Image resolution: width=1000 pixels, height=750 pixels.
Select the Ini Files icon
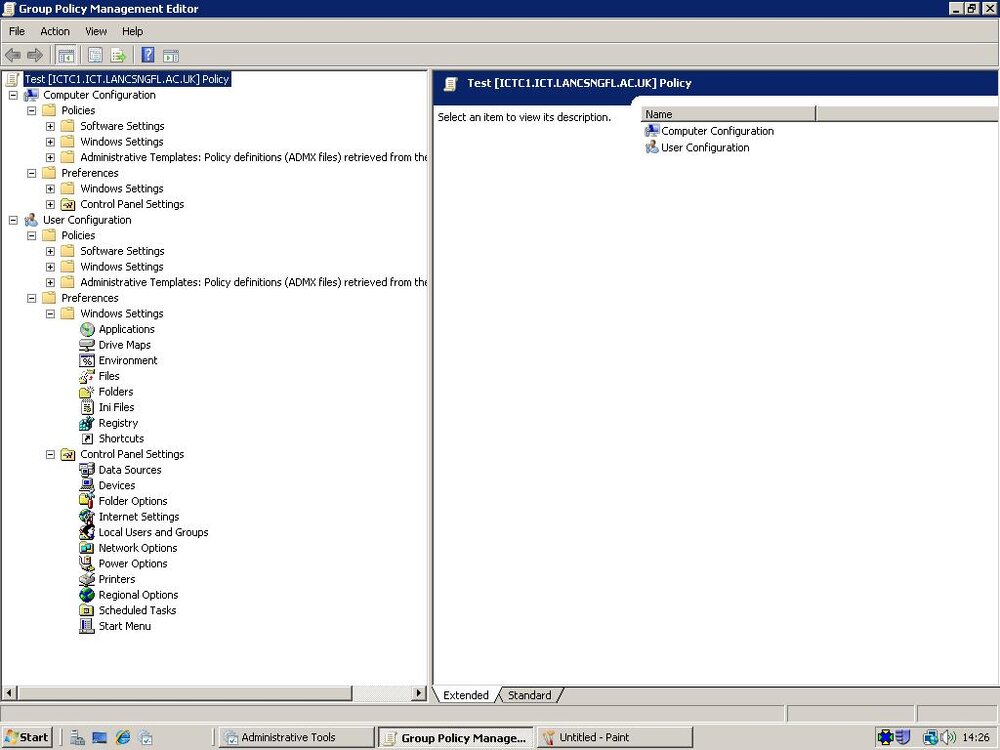(87, 408)
